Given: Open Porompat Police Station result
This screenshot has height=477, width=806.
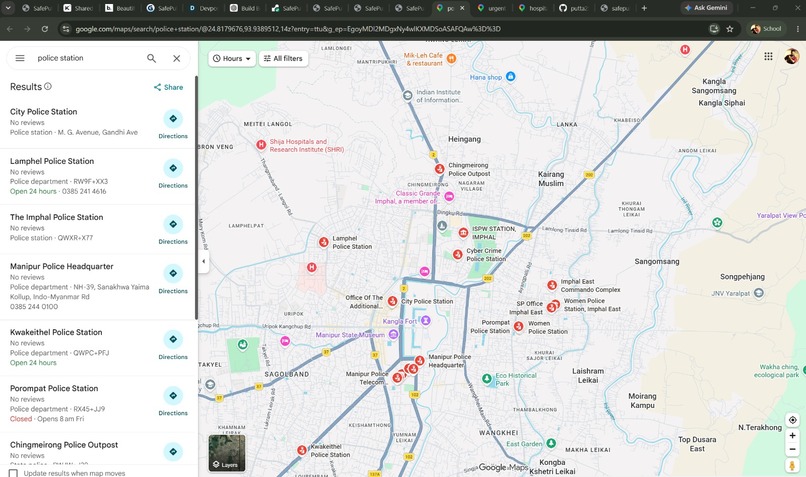Looking at the screenshot, I should pyautogui.click(x=54, y=388).
